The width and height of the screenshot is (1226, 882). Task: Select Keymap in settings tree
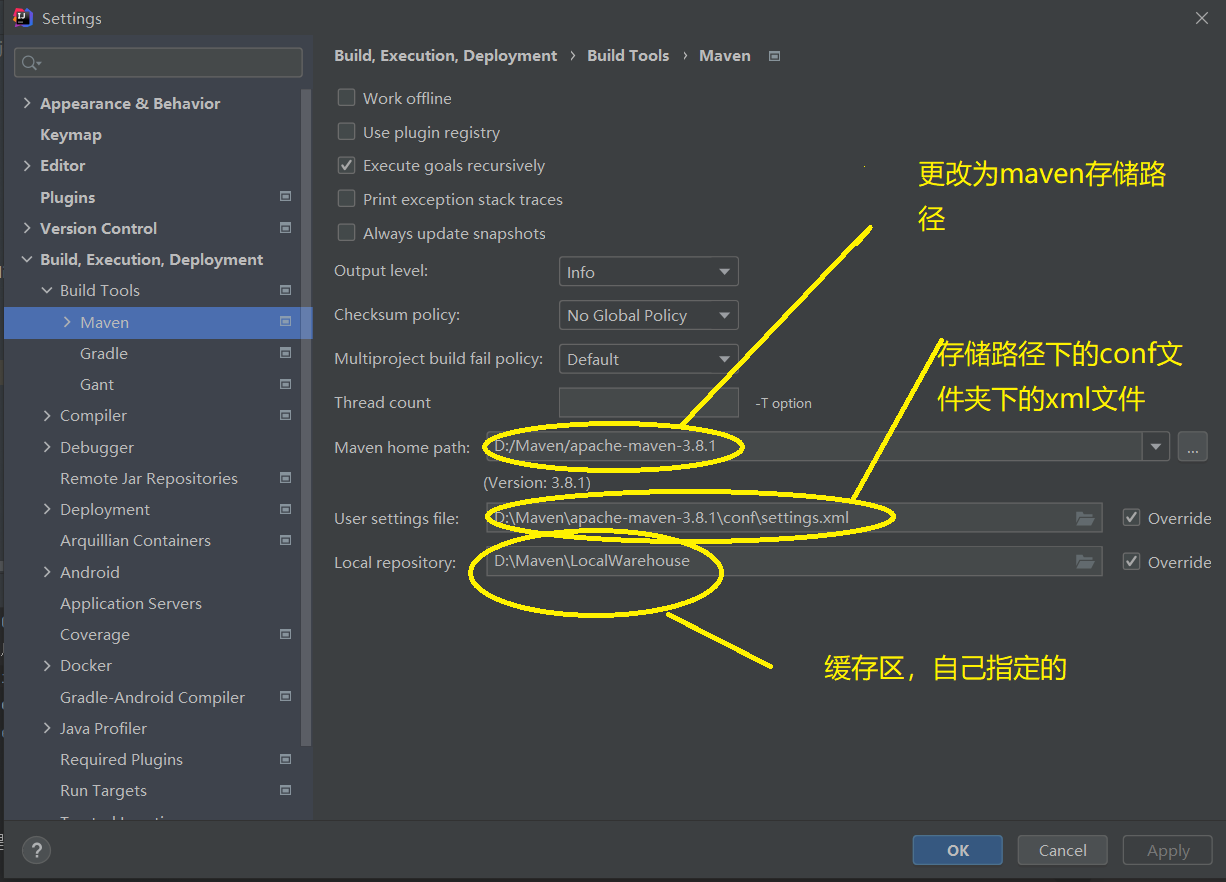tap(71, 134)
